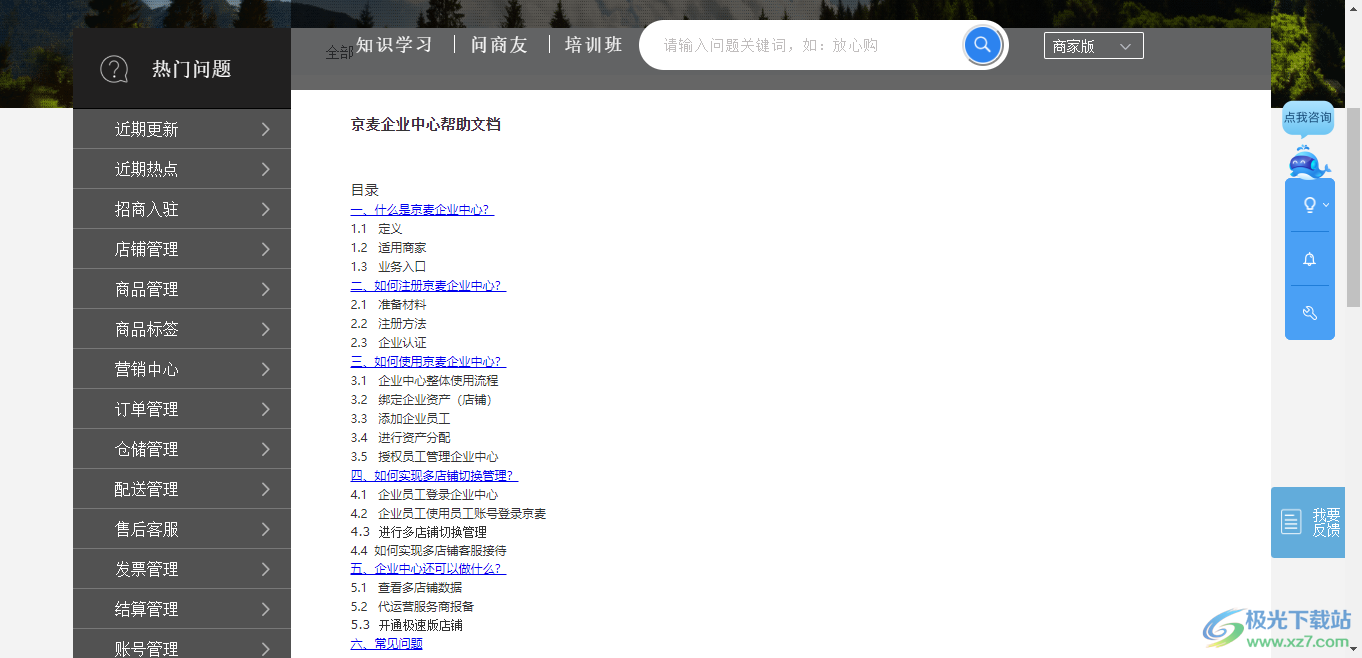Click the text 5.1 查看多店铺数据
The width and height of the screenshot is (1362, 658).
coord(407,588)
